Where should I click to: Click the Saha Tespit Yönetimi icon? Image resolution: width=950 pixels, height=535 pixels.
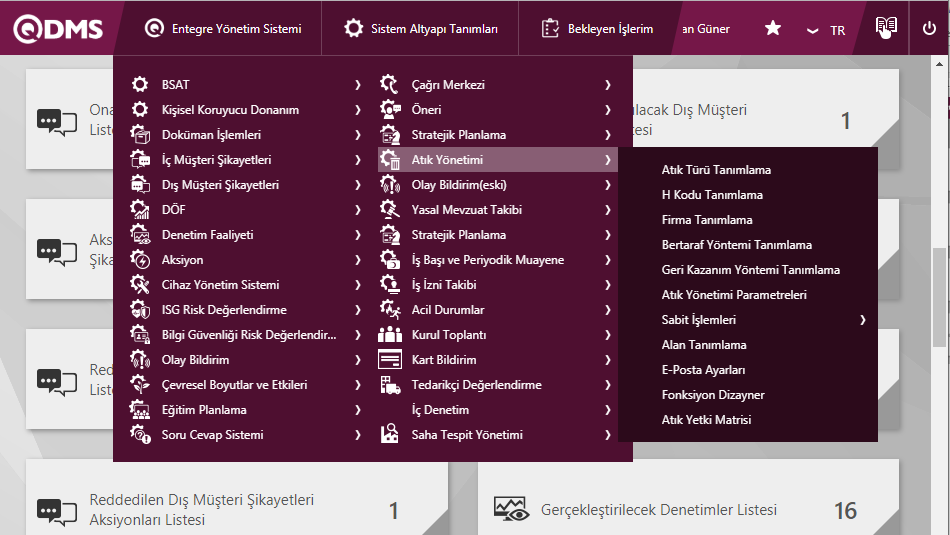pos(390,435)
